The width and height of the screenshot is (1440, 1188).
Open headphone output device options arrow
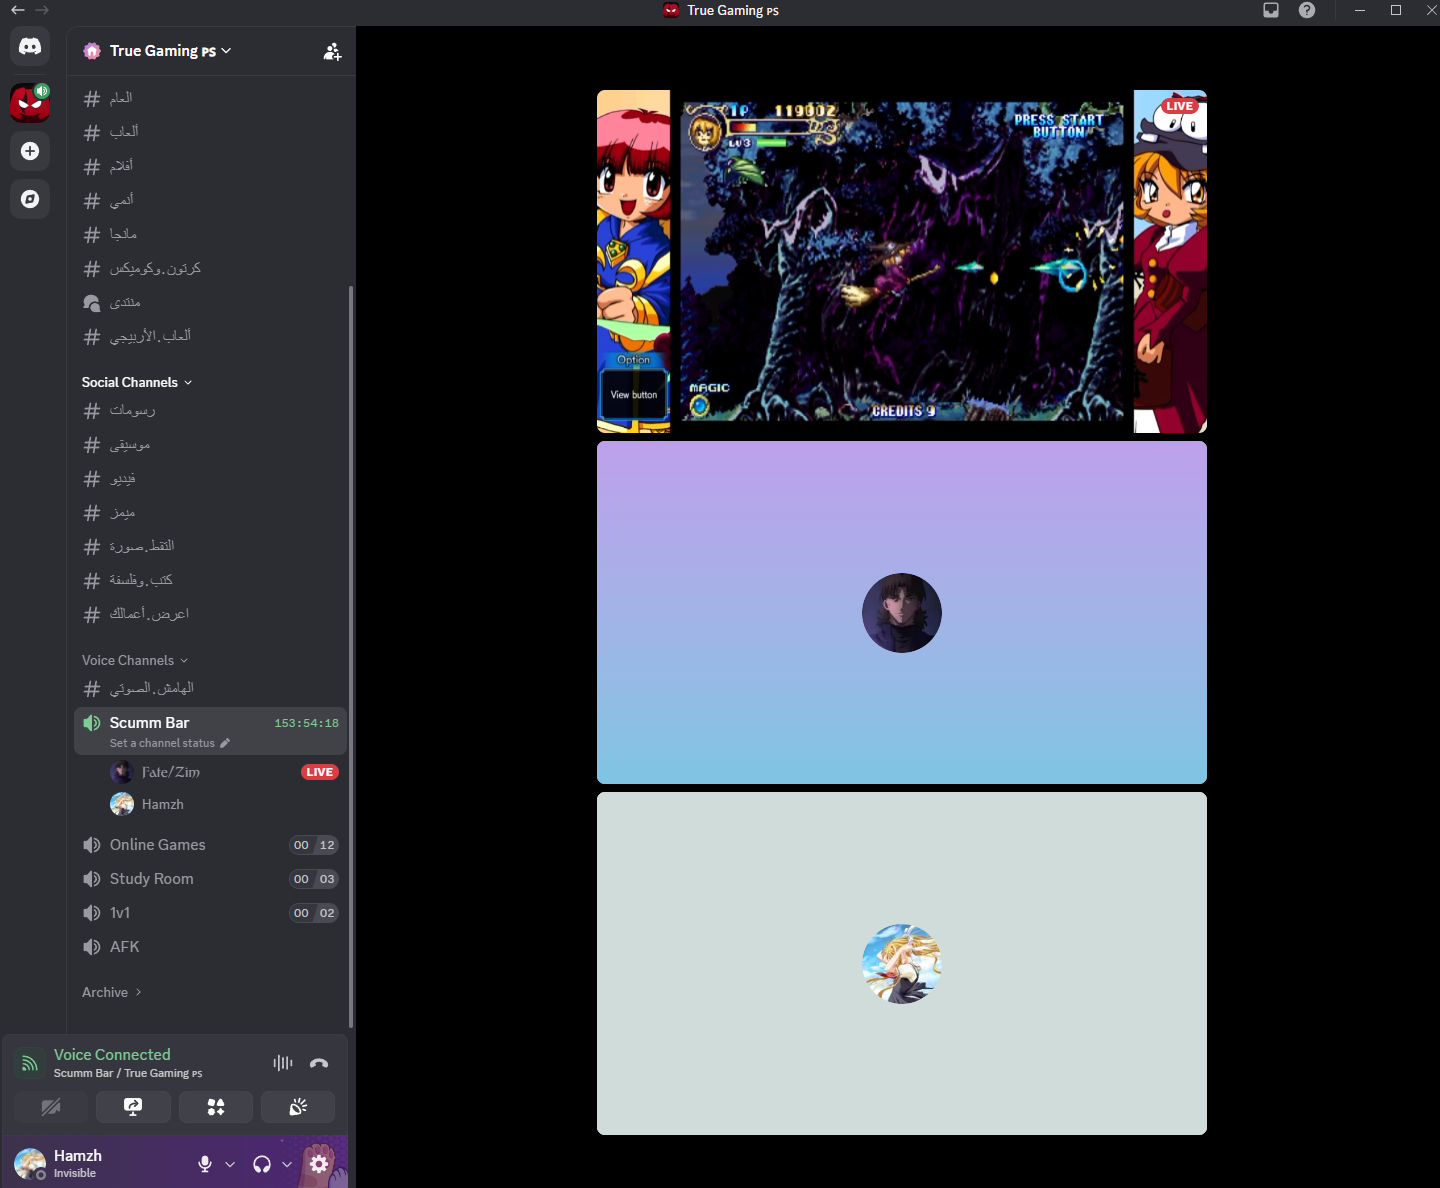[287, 1164]
